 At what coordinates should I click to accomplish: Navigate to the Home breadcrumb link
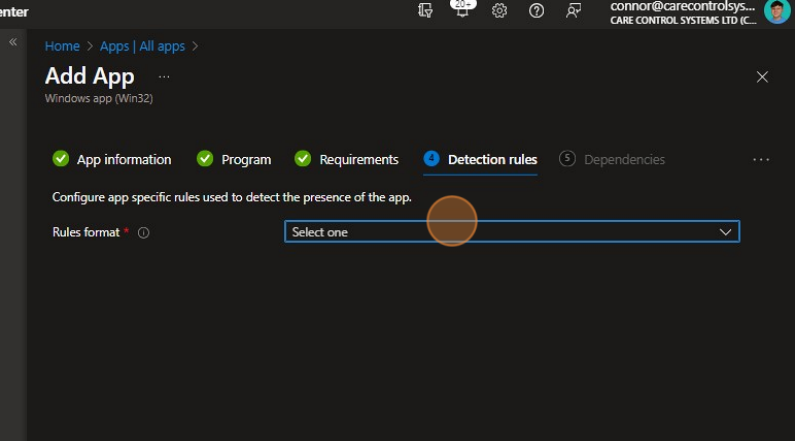pos(62,46)
